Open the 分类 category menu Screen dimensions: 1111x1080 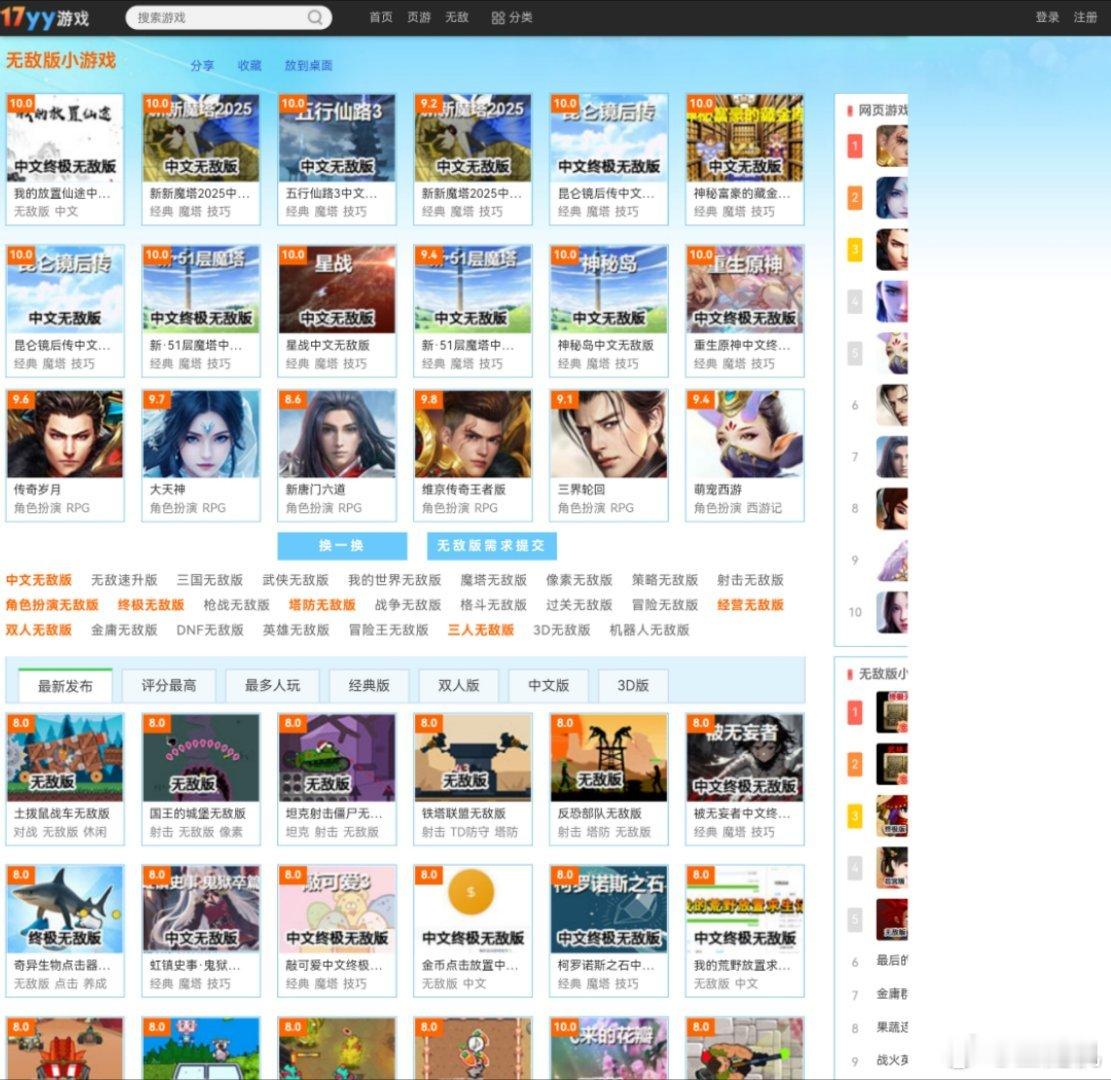pos(512,17)
